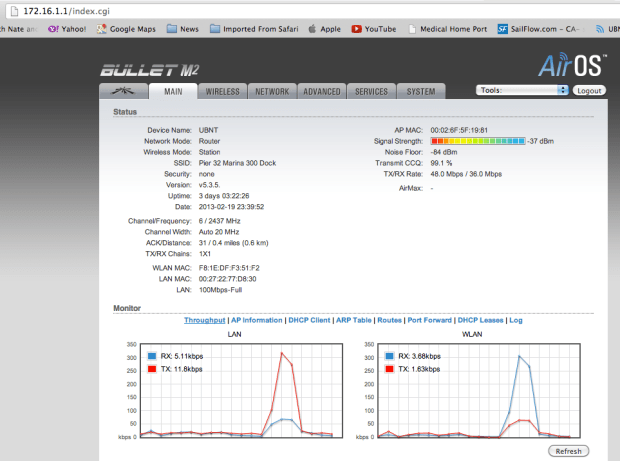The image size is (620, 461).
Task: Select the AP MAC address 00:02:6F:5F:19:81
Action: click(459, 130)
